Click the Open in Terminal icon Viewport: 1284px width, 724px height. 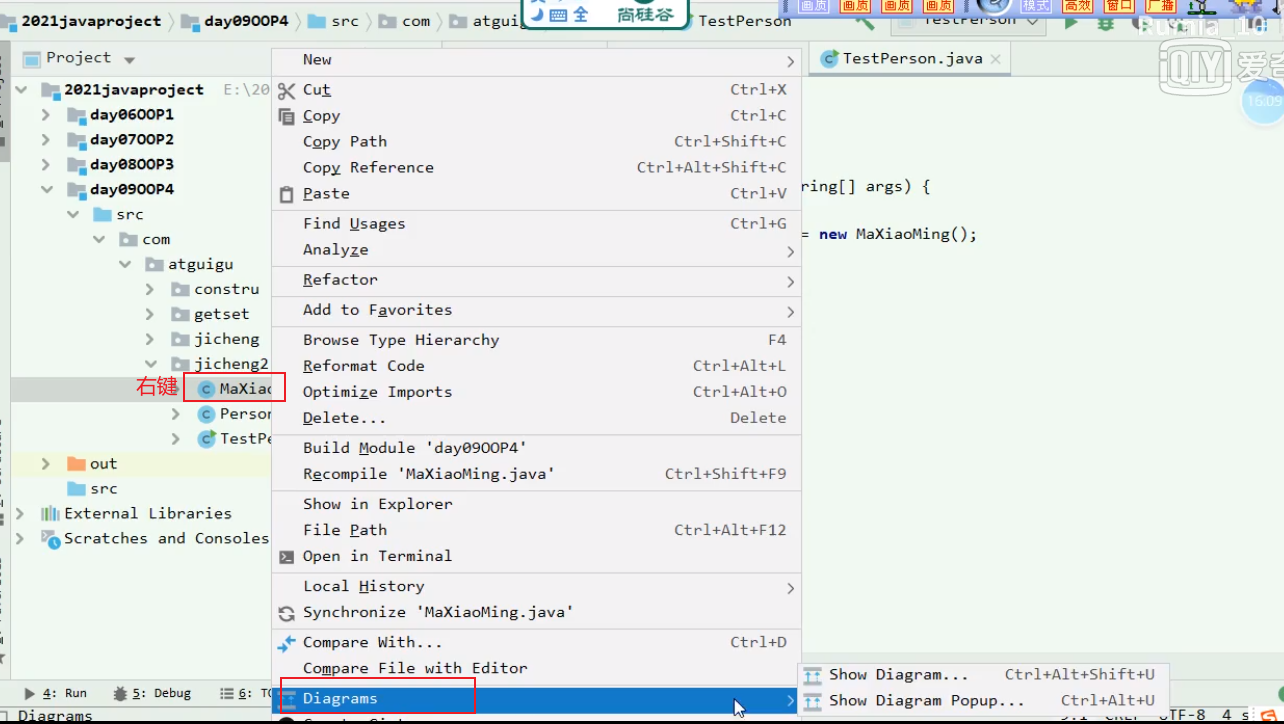pos(287,557)
